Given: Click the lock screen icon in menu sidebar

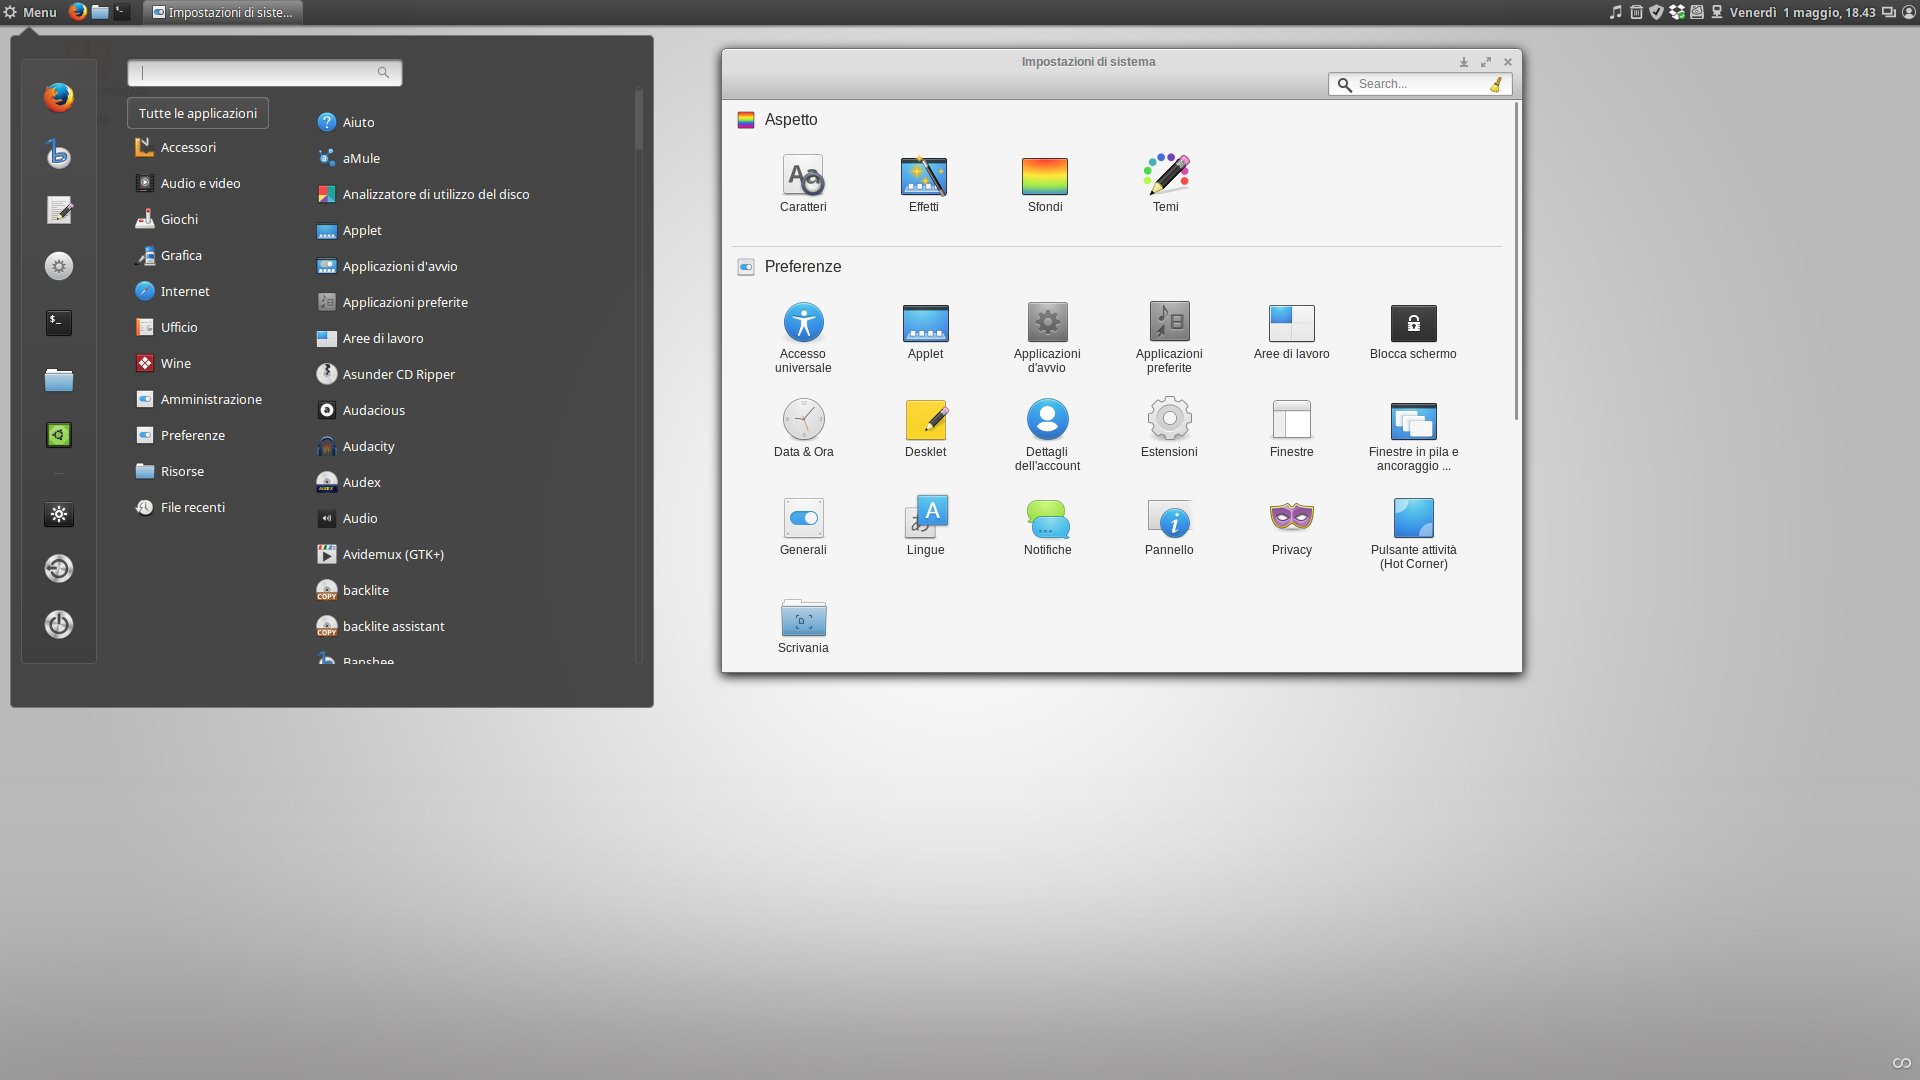Looking at the screenshot, I should tap(59, 514).
